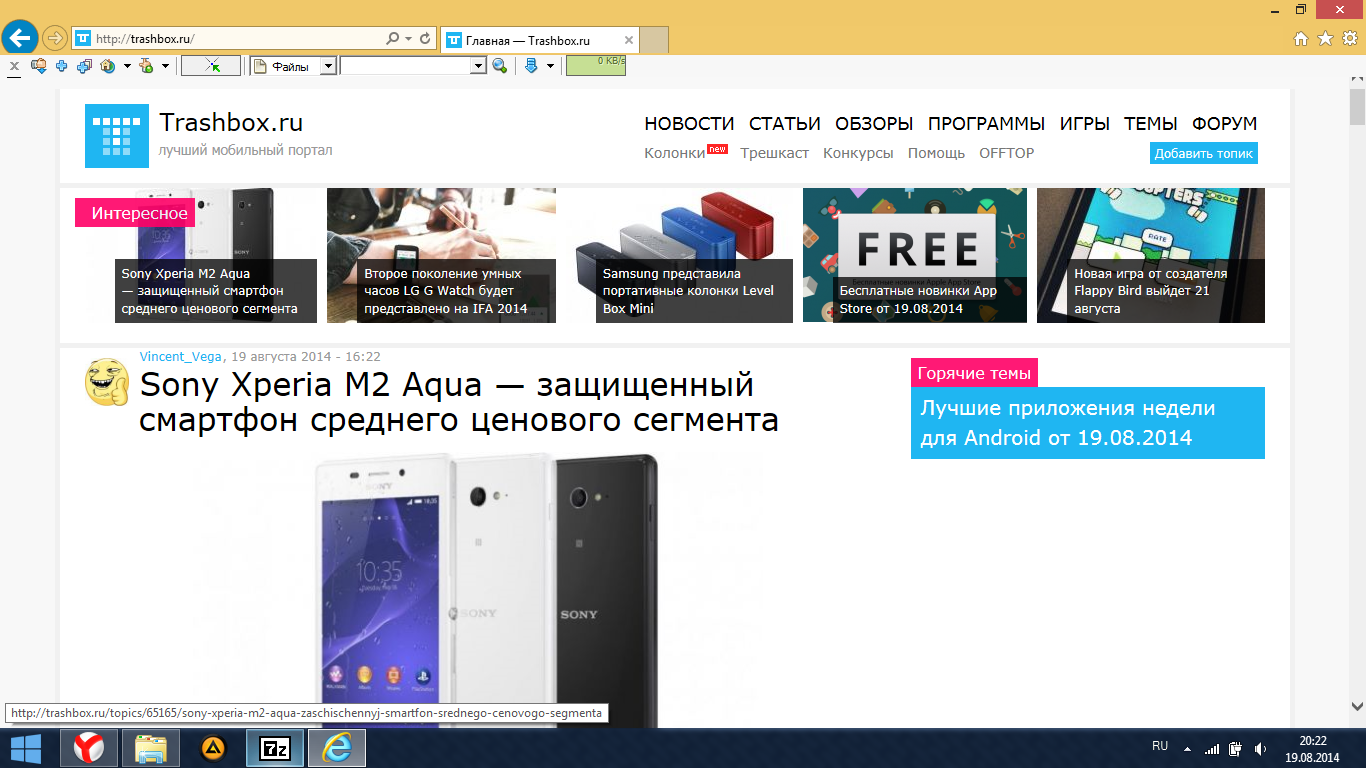This screenshot has width=1366, height=768.
Task: Click the trollface avatar of Vincent_Vega
Action: point(107,381)
